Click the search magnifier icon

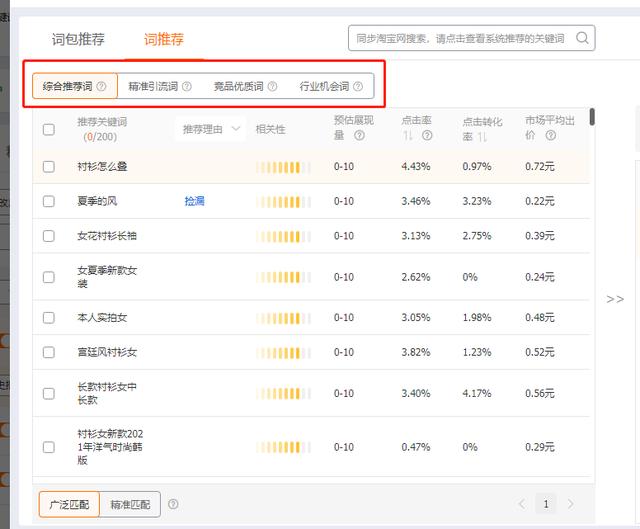(581, 39)
